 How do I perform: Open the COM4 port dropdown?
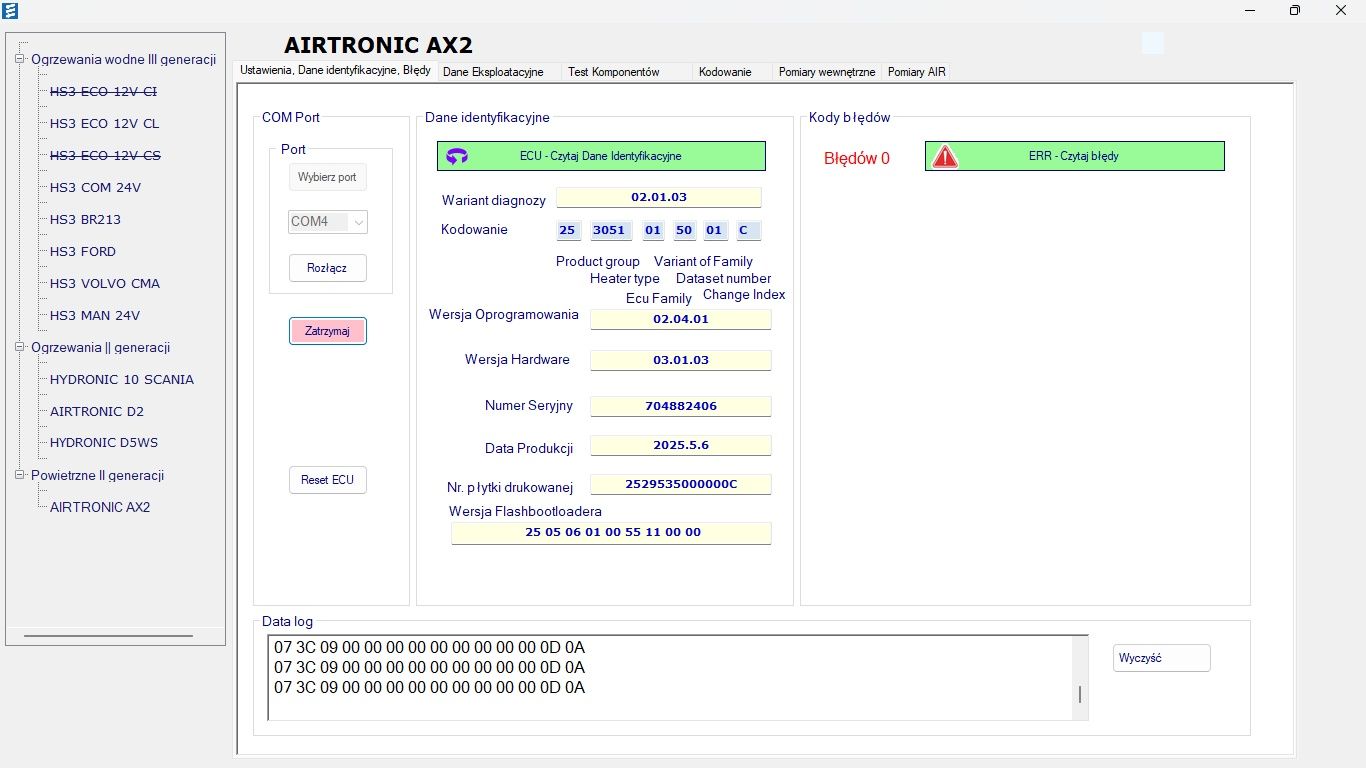[x=358, y=222]
